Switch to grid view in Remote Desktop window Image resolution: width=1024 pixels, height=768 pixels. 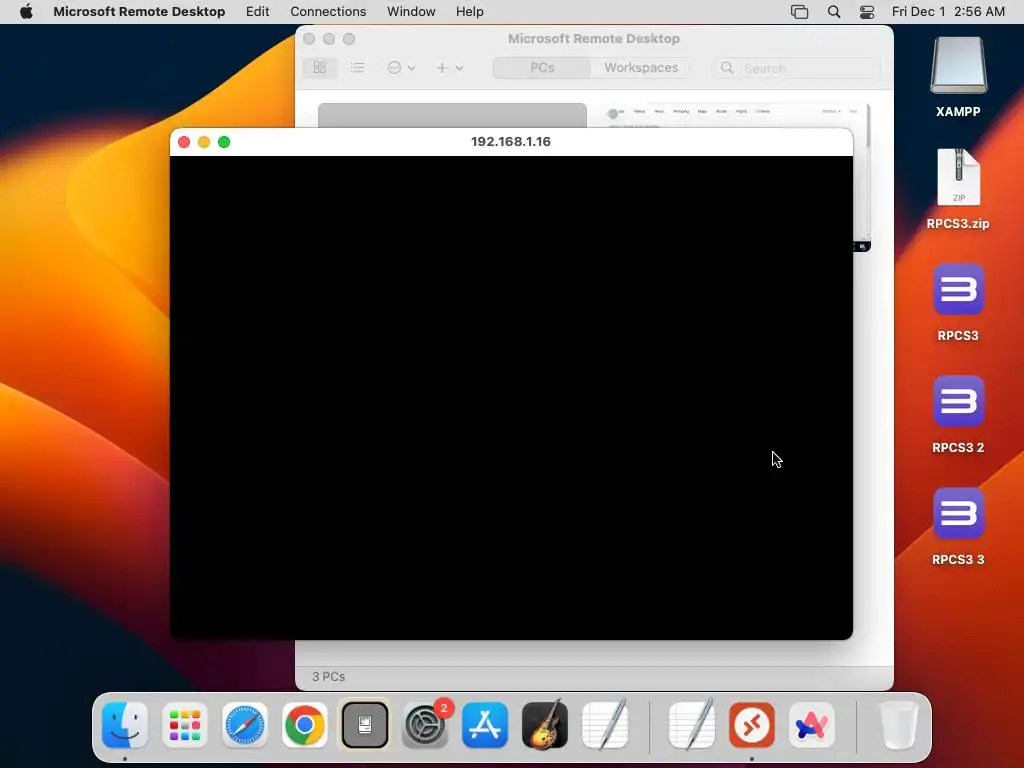pyautogui.click(x=319, y=67)
